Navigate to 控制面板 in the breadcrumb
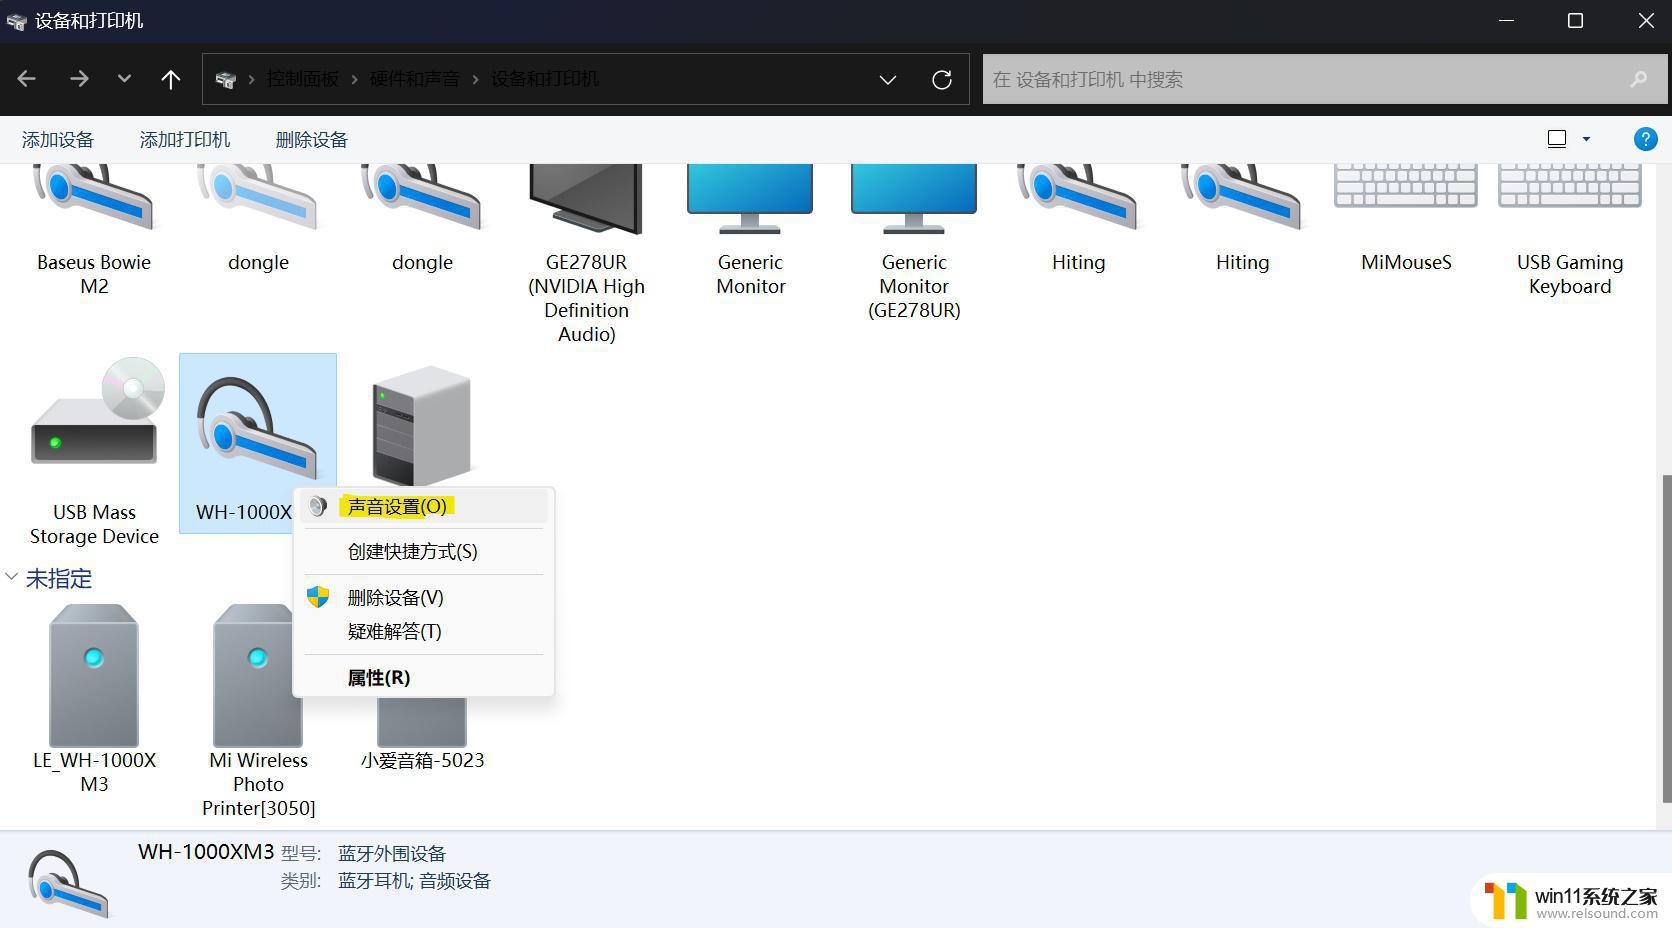Image resolution: width=1672 pixels, height=928 pixels. coord(303,79)
